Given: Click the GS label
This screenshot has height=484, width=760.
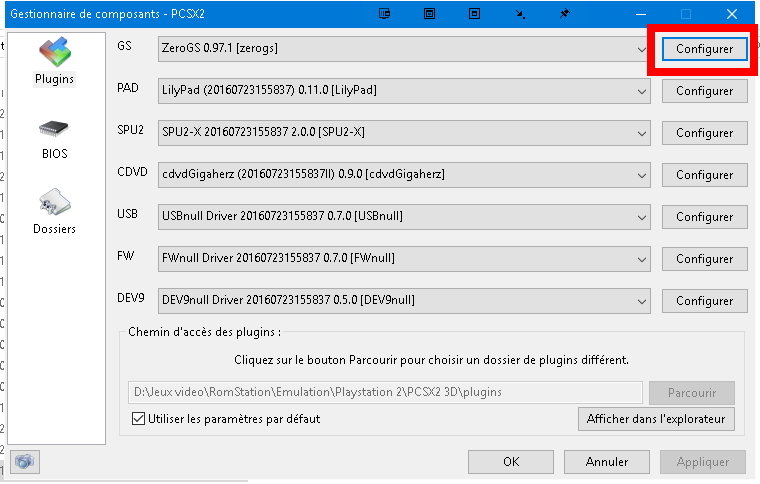Looking at the screenshot, I should [125, 46].
